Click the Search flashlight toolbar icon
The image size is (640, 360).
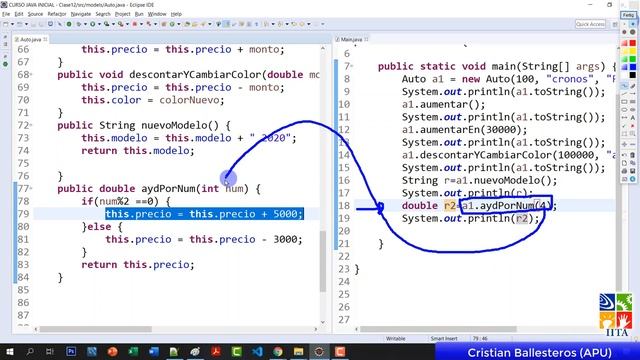pos(203,24)
